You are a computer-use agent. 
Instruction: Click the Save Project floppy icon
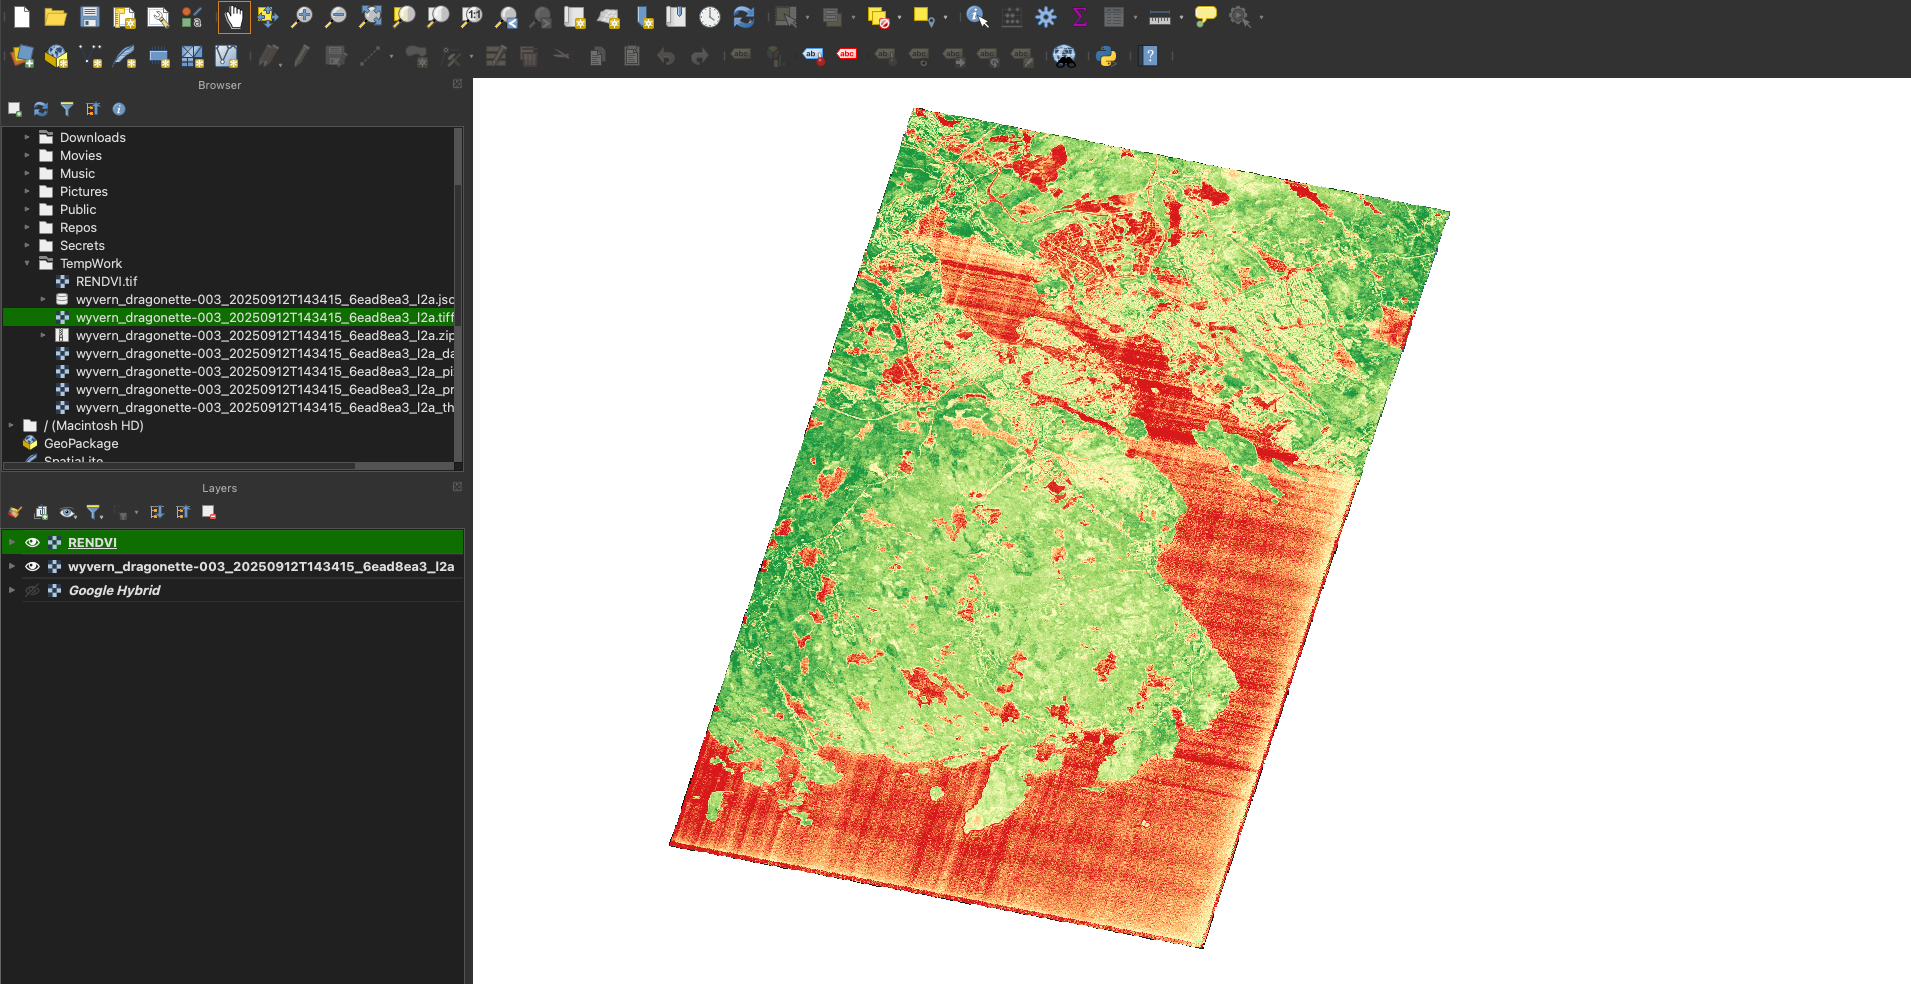pos(90,17)
